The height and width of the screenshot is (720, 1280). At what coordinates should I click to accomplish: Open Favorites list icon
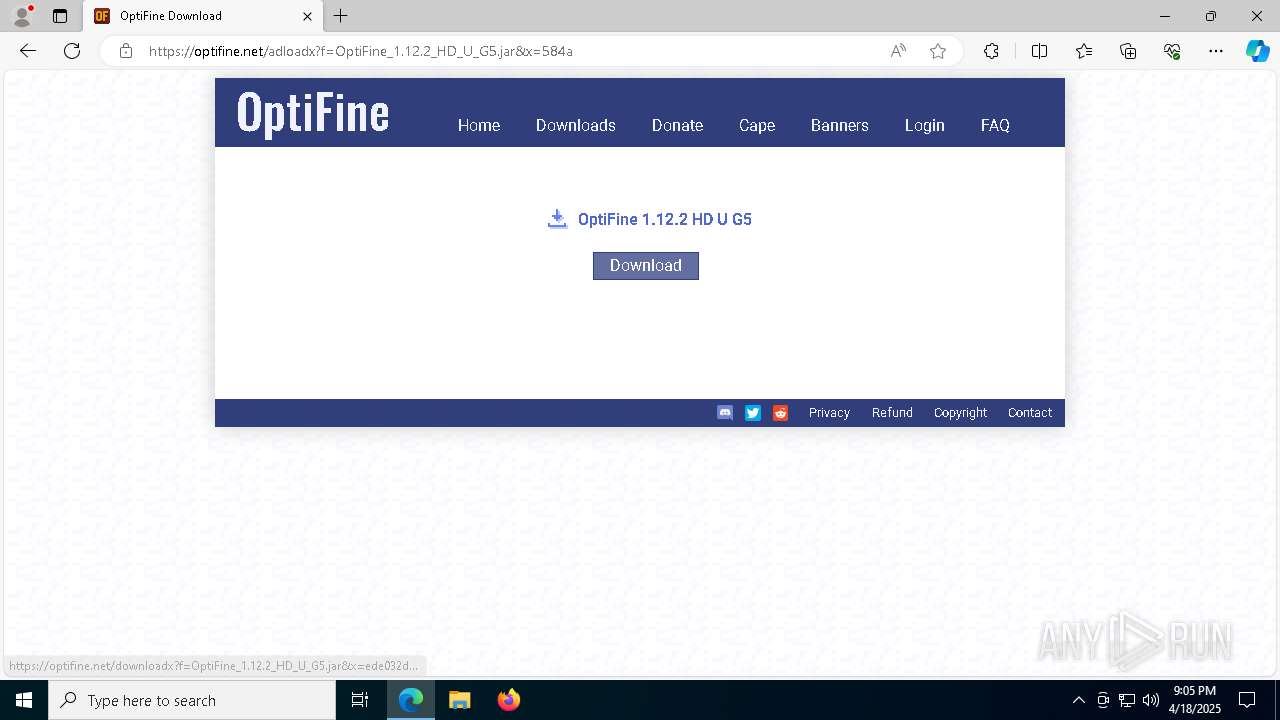tap(1084, 51)
